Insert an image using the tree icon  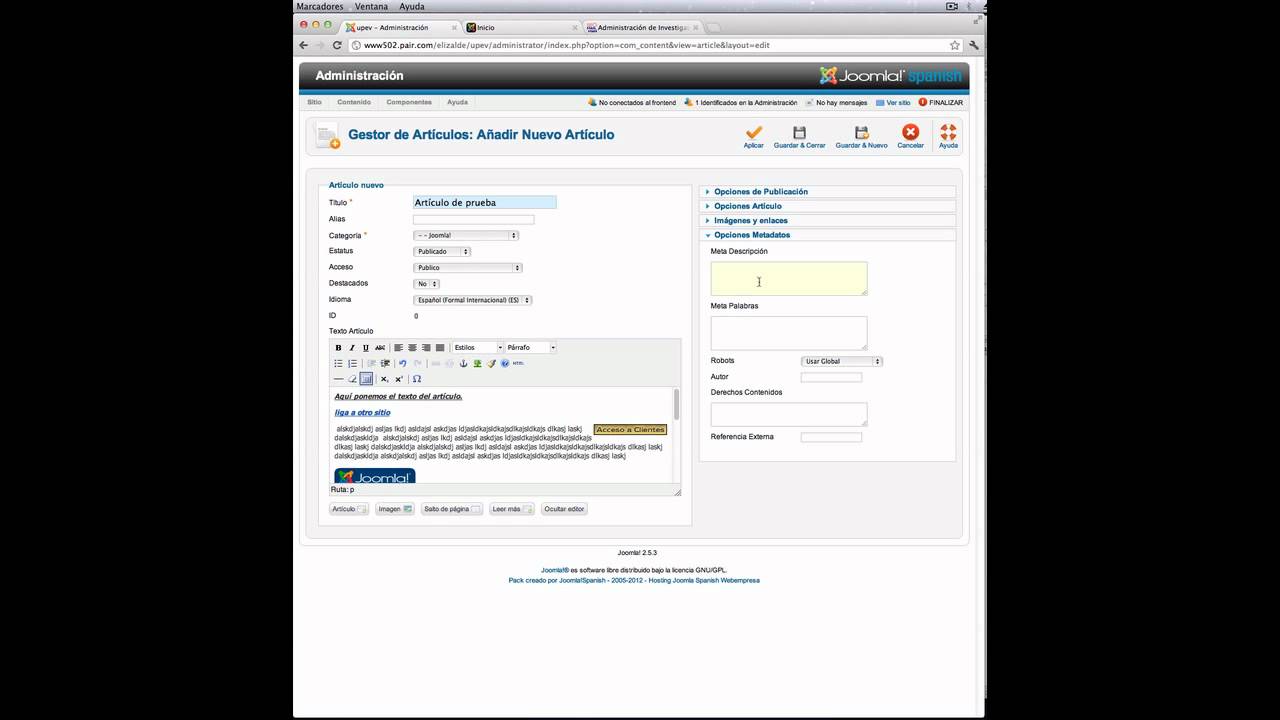tap(477, 364)
